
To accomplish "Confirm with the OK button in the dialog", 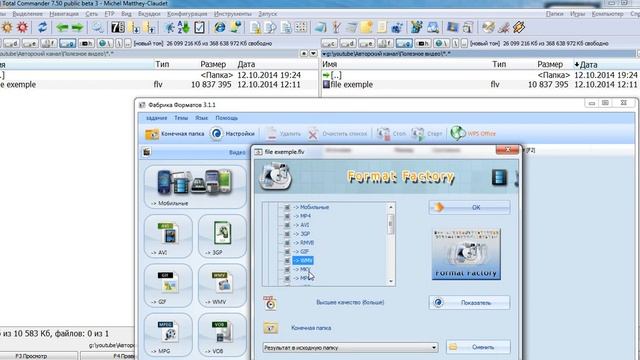I will tap(469, 207).
